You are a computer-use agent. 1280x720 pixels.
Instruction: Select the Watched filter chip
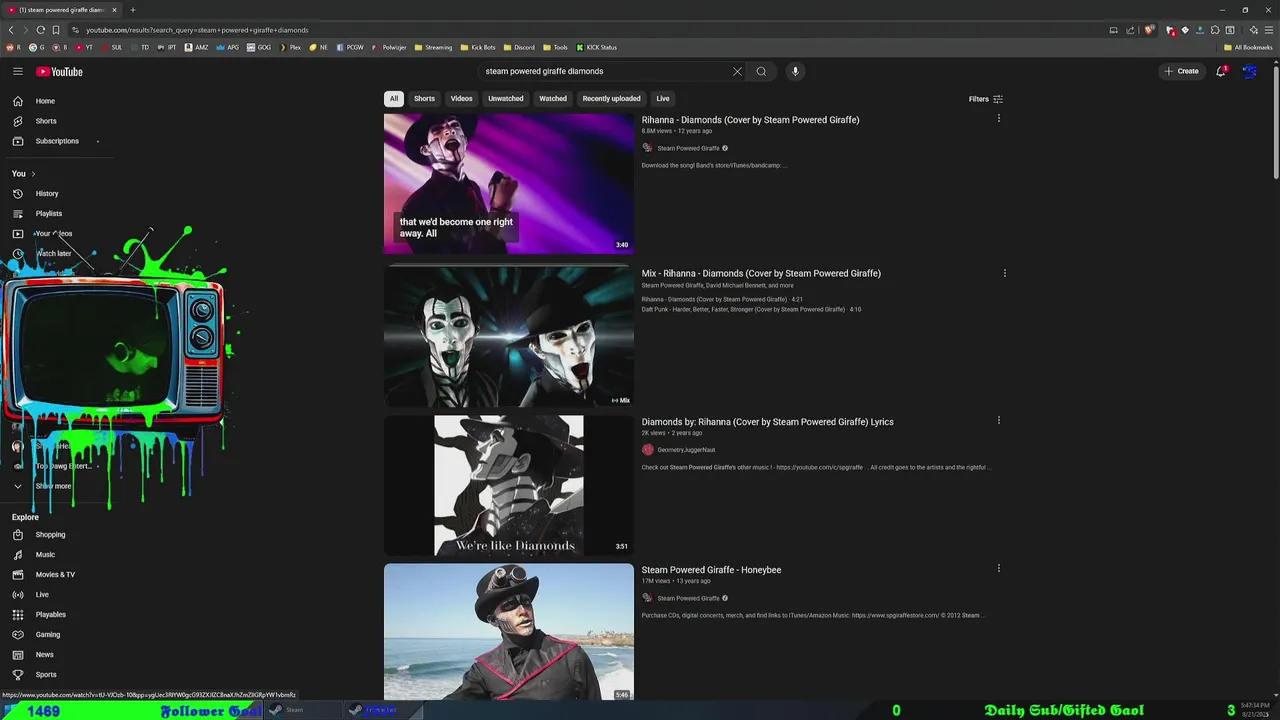(x=553, y=99)
